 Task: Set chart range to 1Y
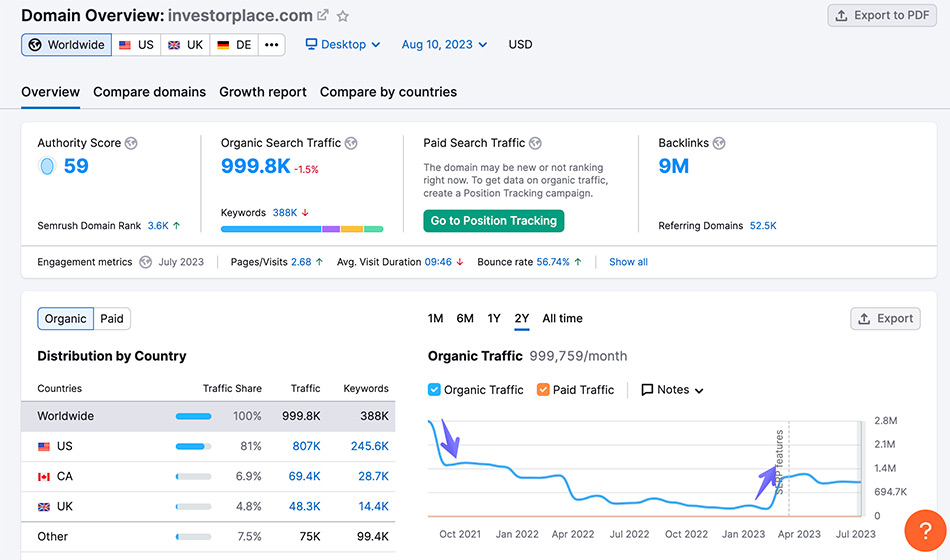click(494, 318)
